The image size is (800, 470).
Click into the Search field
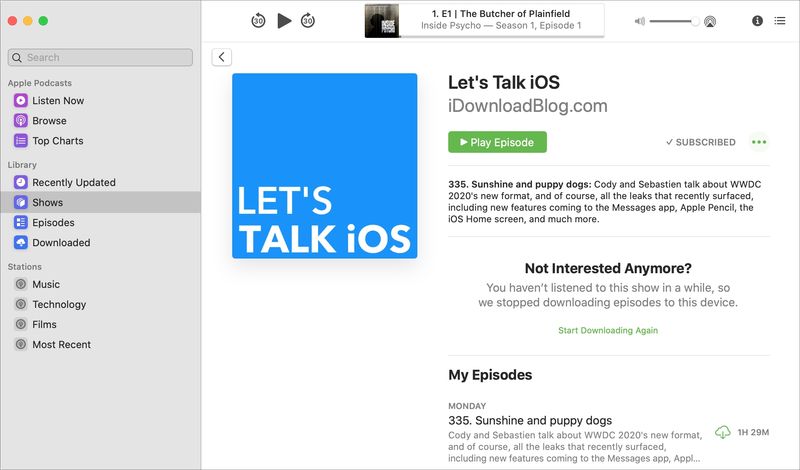point(101,58)
